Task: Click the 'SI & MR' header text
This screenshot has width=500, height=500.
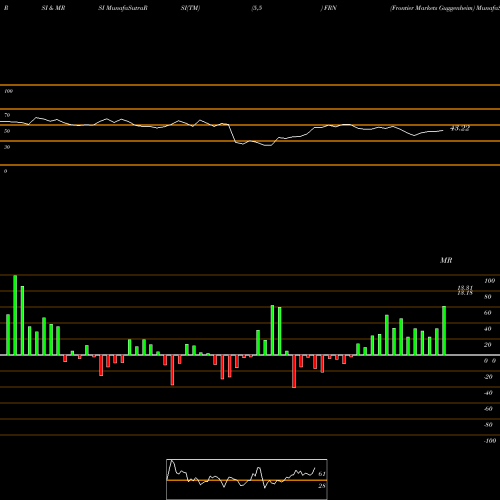Action: click(53, 8)
